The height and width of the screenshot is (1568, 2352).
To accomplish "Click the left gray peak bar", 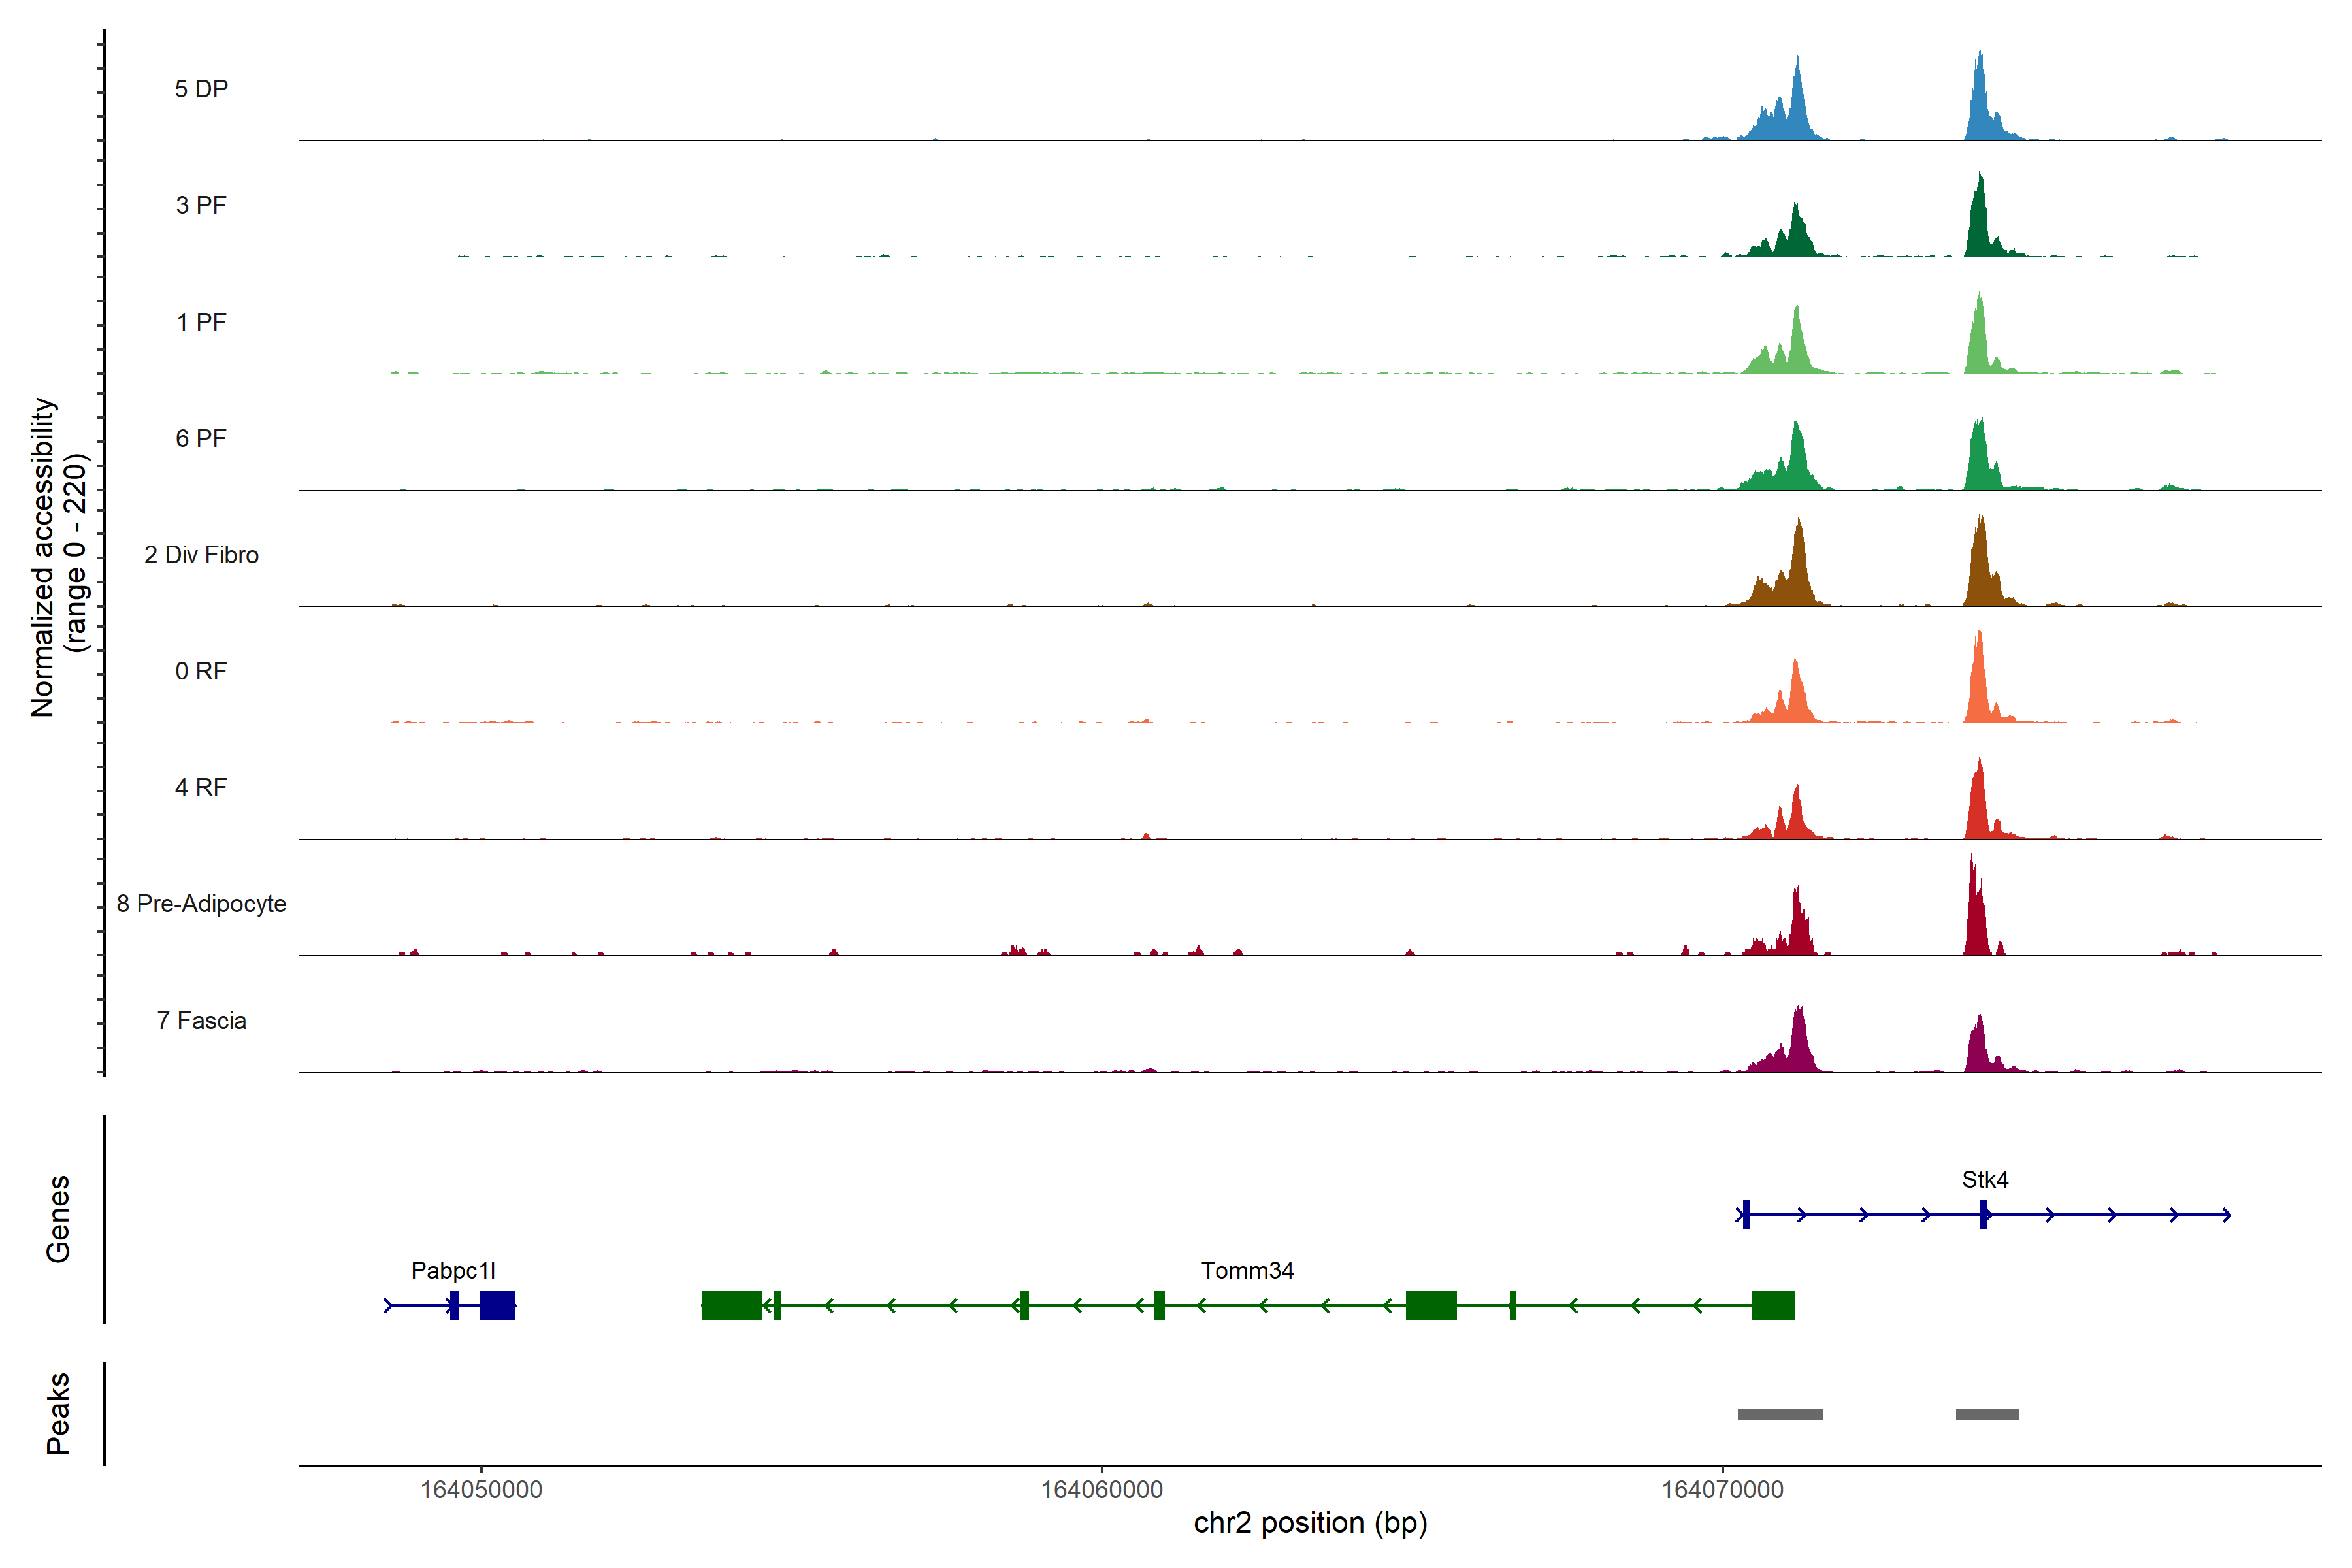I will click(1780, 1414).
